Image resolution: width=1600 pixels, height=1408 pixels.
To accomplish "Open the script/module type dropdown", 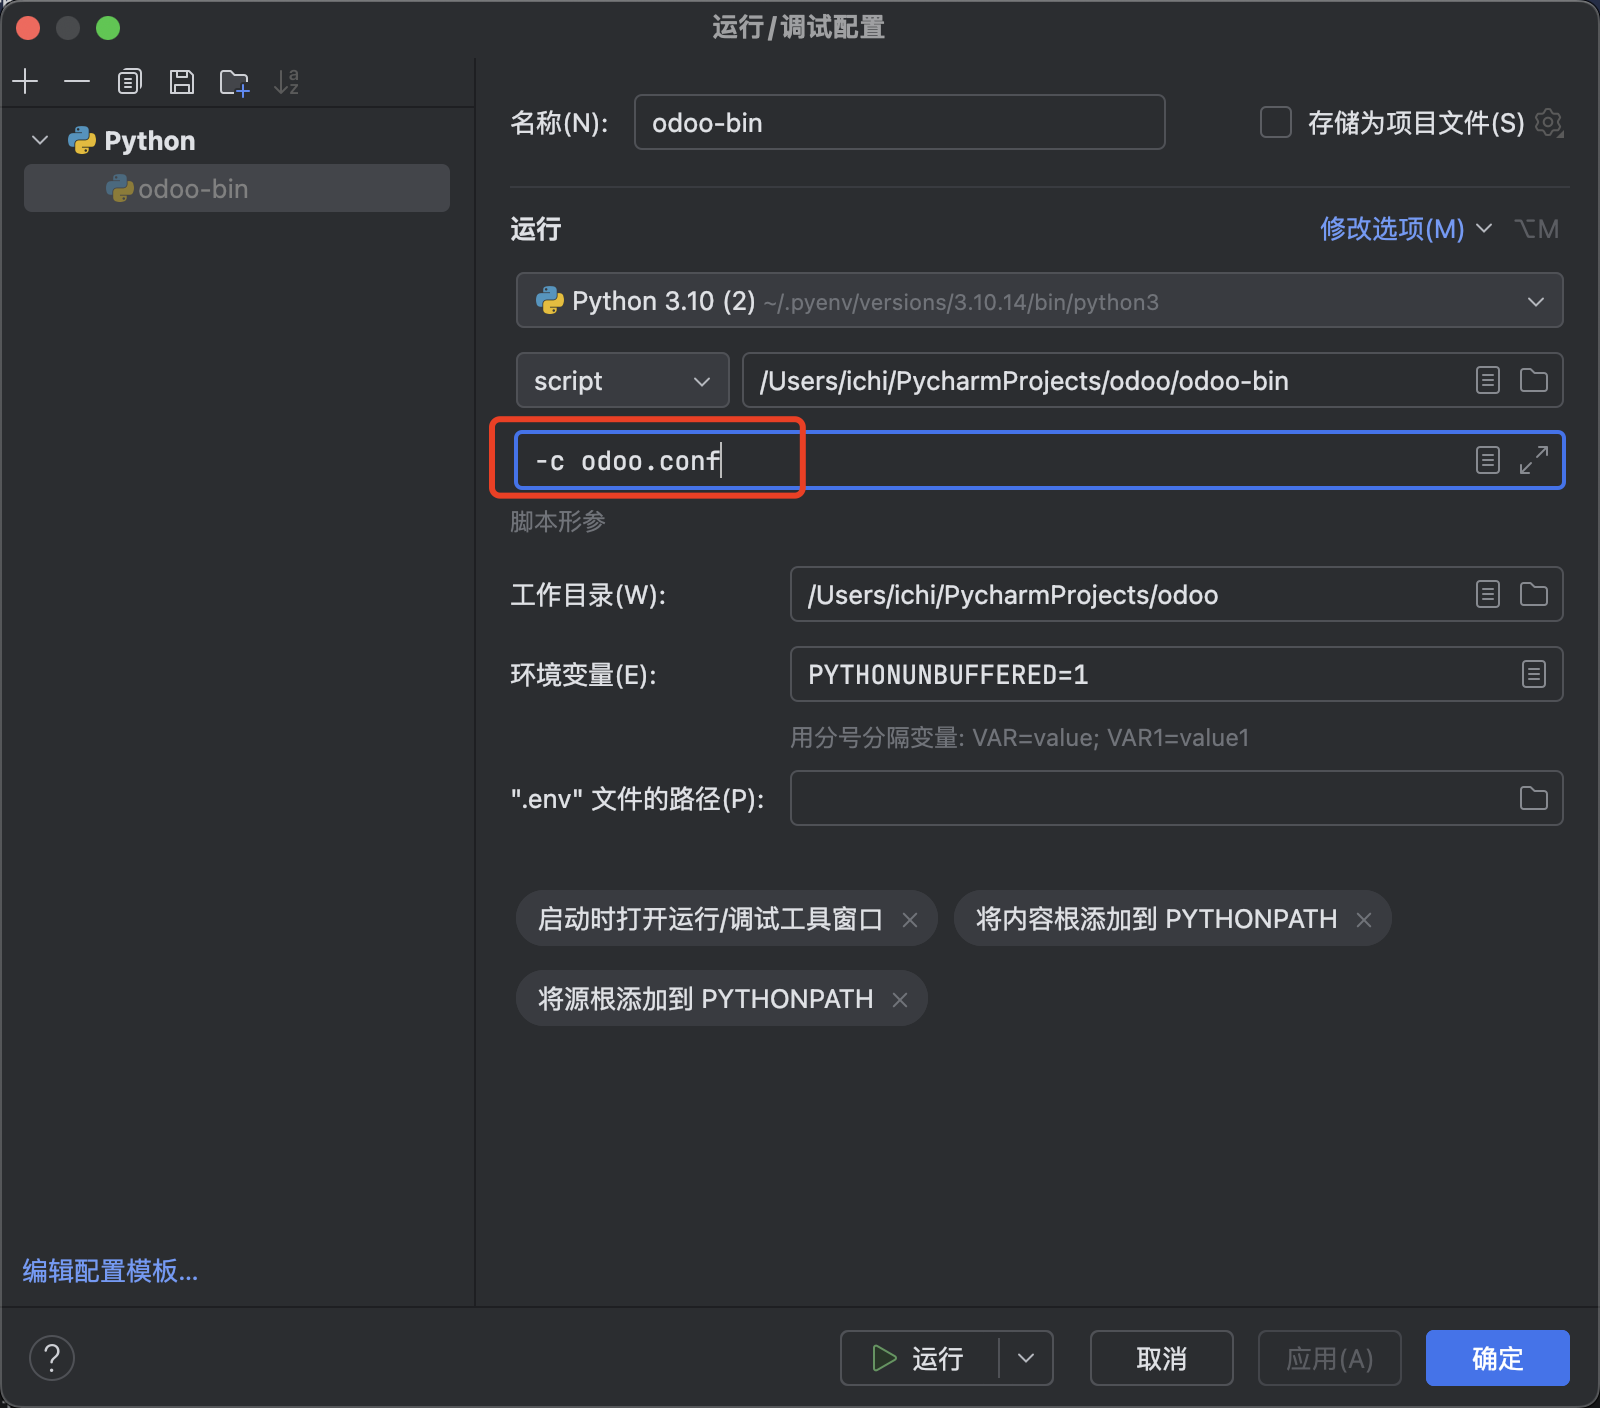I will pyautogui.click(x=622, y=380).
